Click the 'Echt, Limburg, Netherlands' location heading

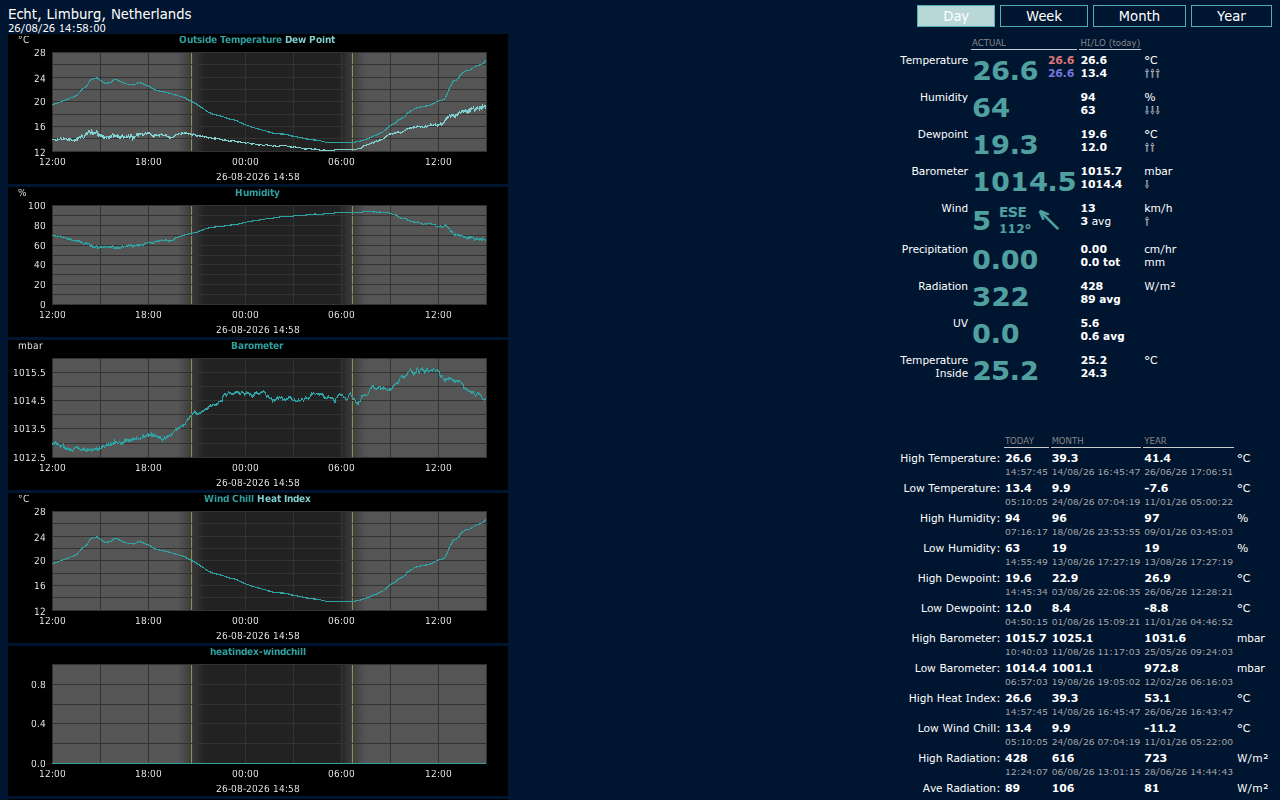click(100, 14)
